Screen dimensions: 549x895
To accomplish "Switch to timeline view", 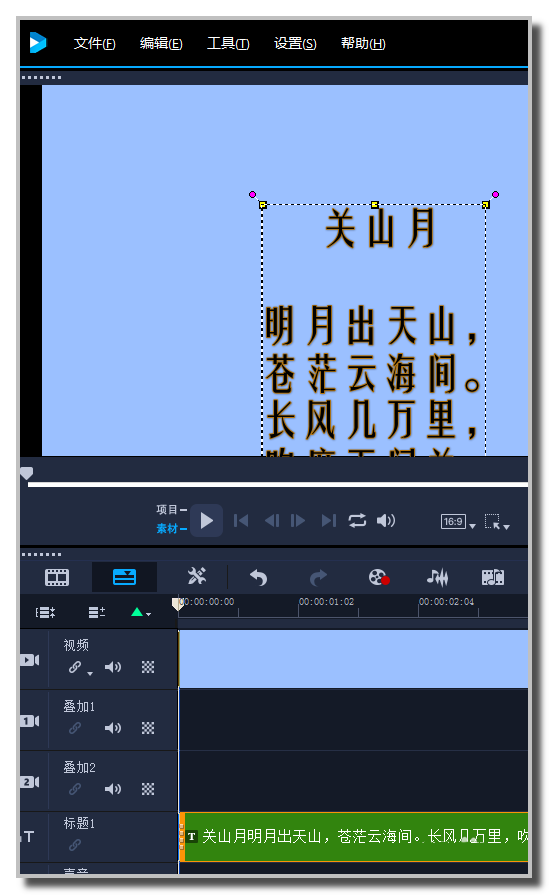I will pos(124,578).
